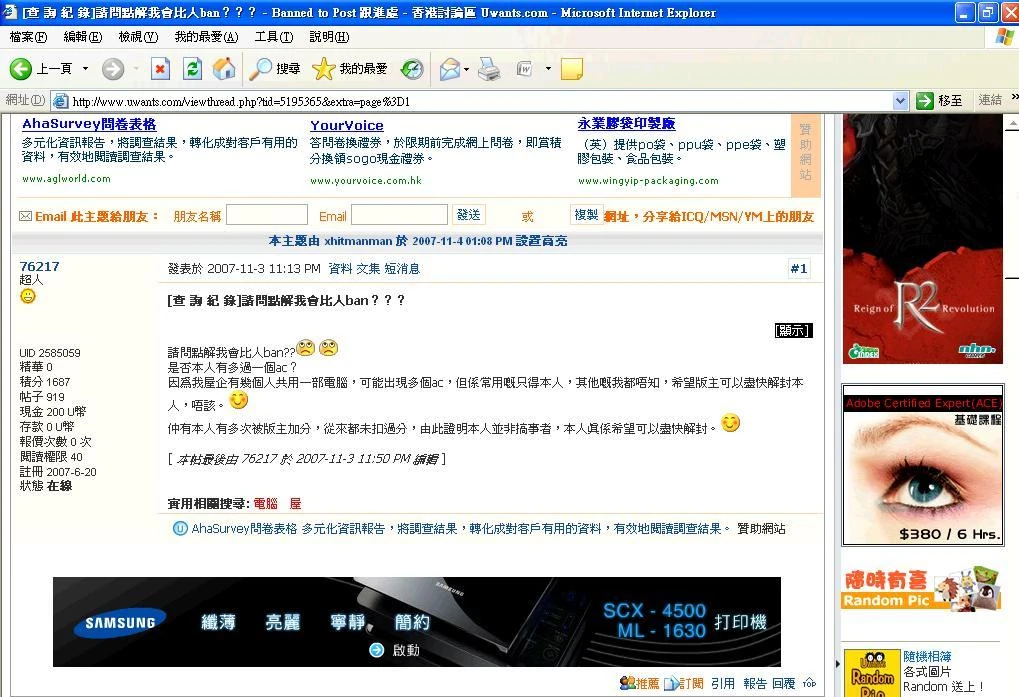Viewport: 1019px width, 697px height.
Task: Go to the Home page icon
Action: click(224, 68)
